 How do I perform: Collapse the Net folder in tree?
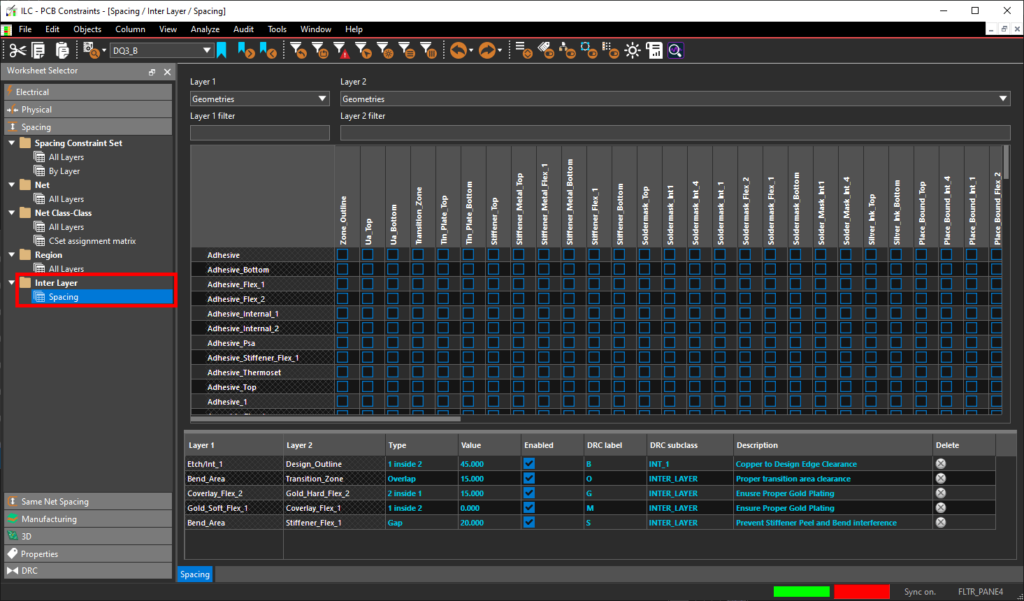tap(12, 185)
